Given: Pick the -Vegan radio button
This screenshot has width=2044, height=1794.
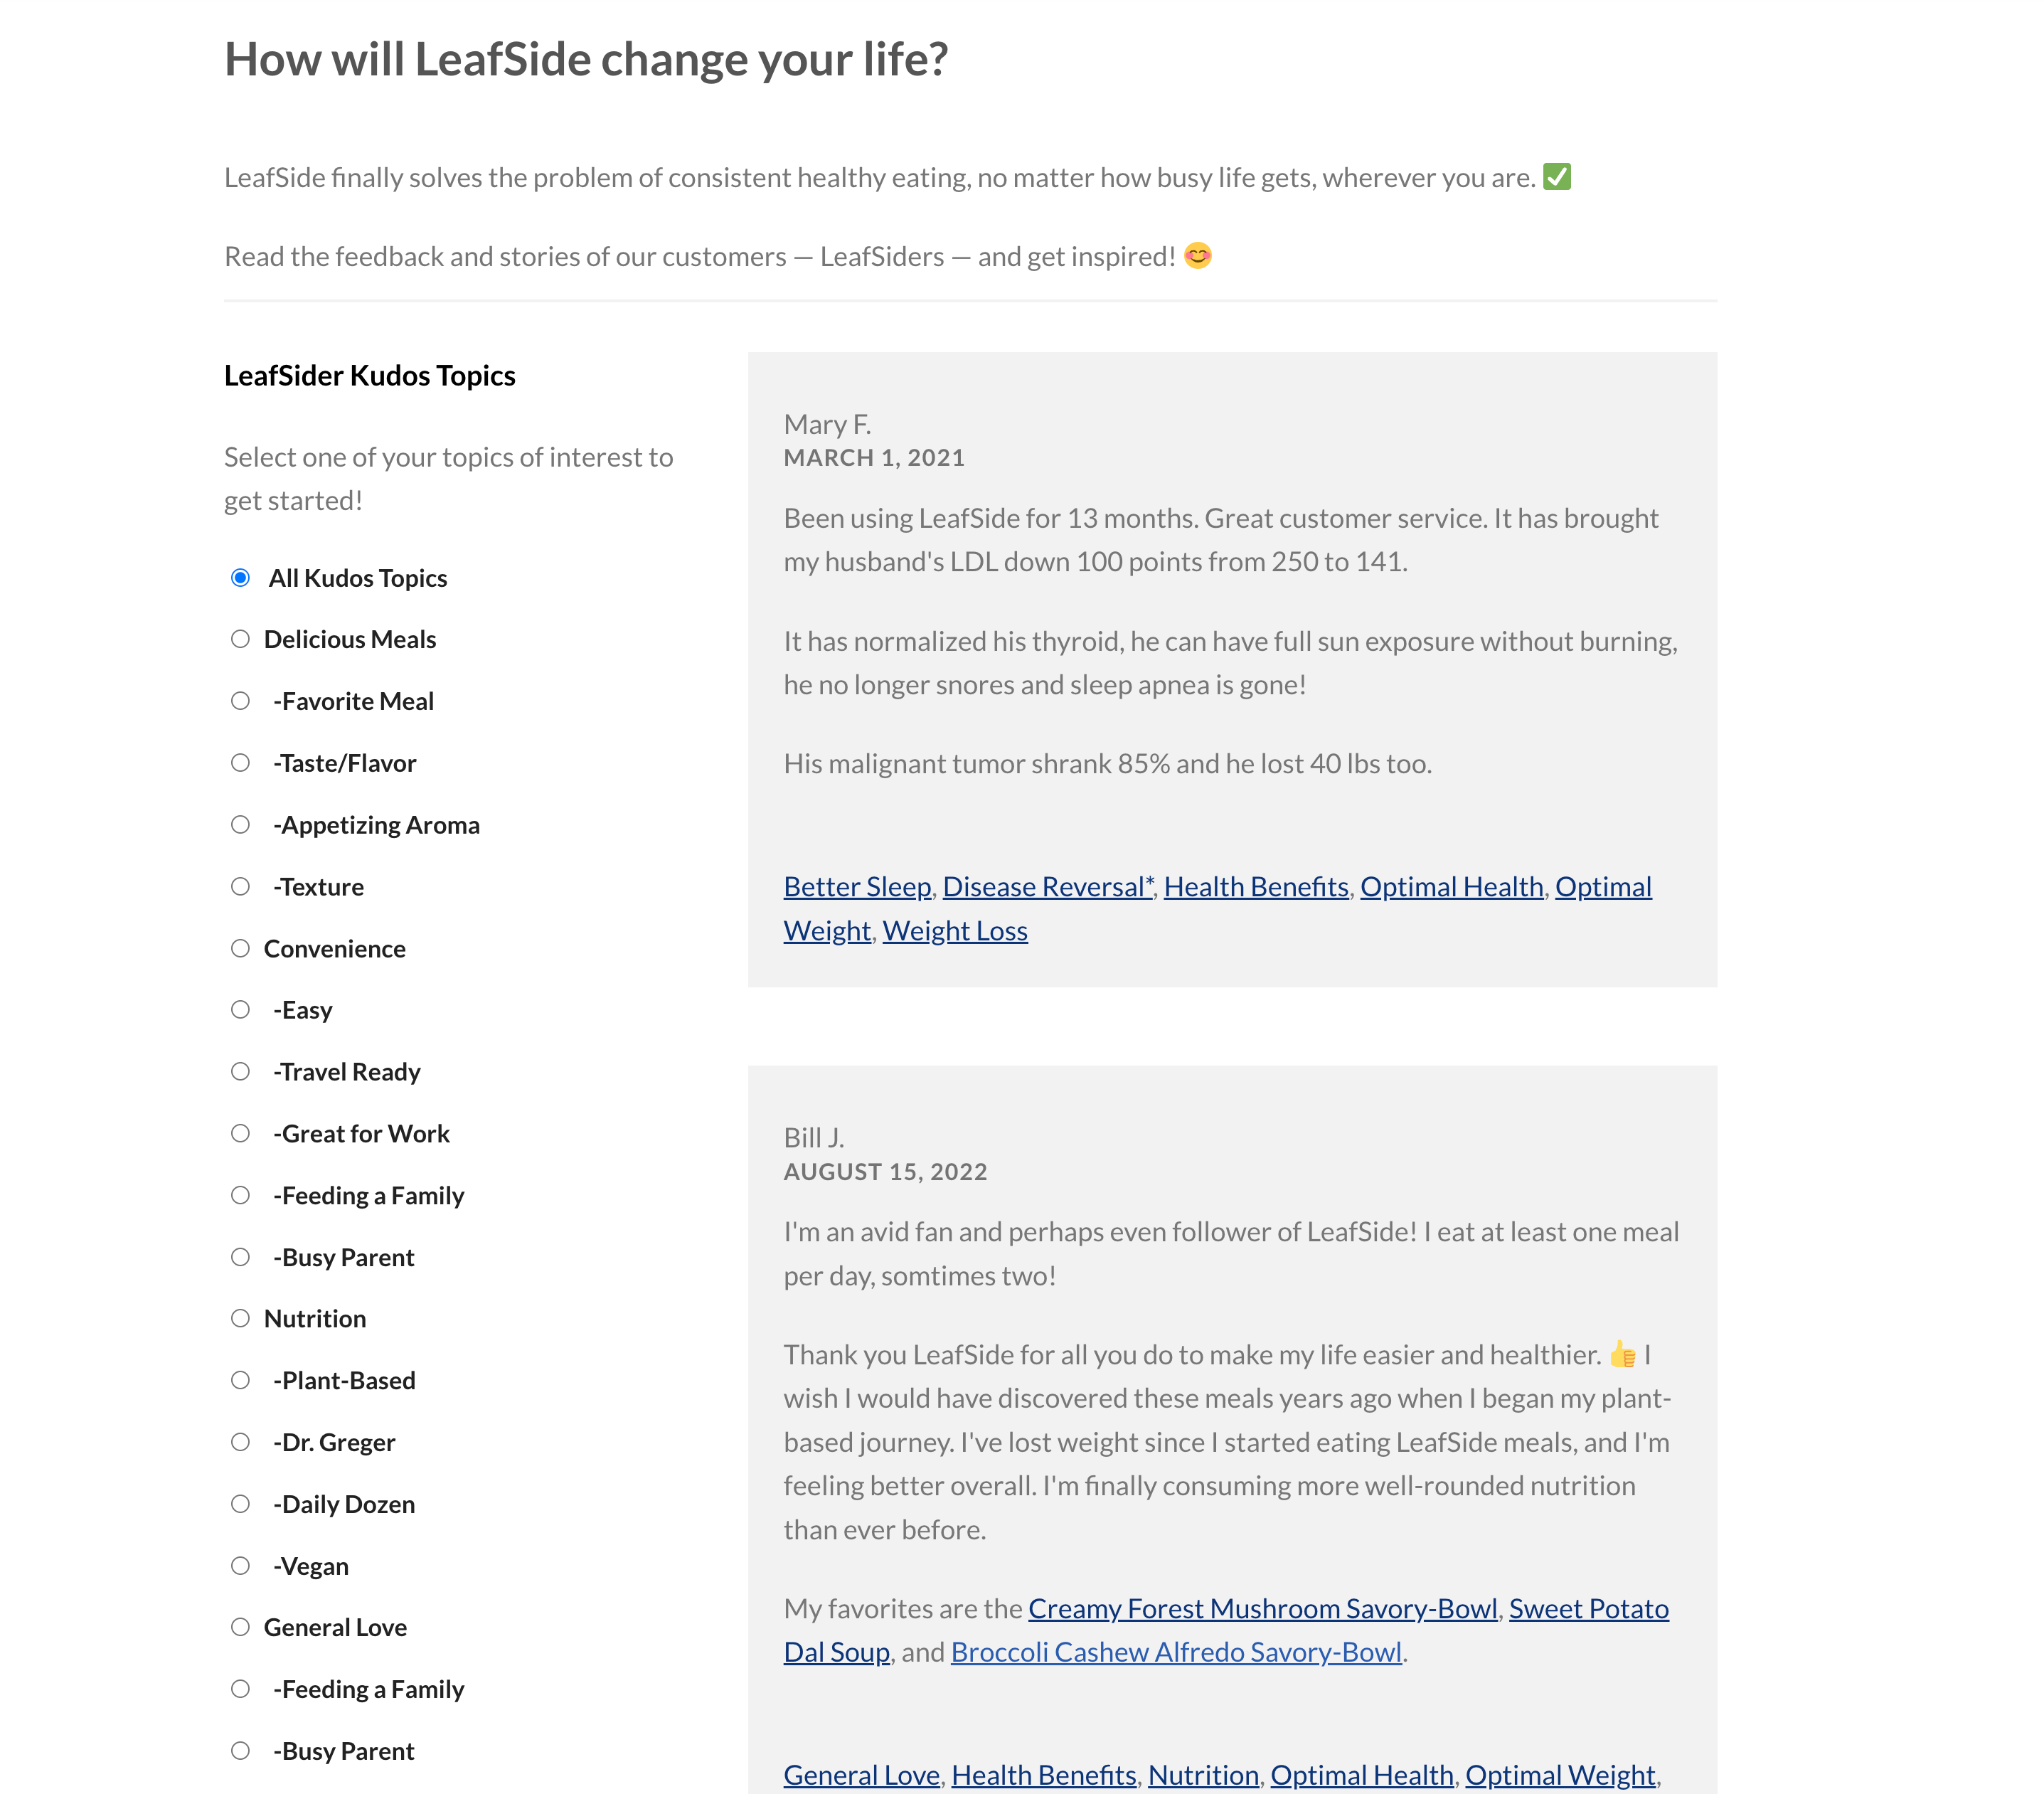Looking at the screenshot, I should pyautogui.click(x=240, y=1566).
